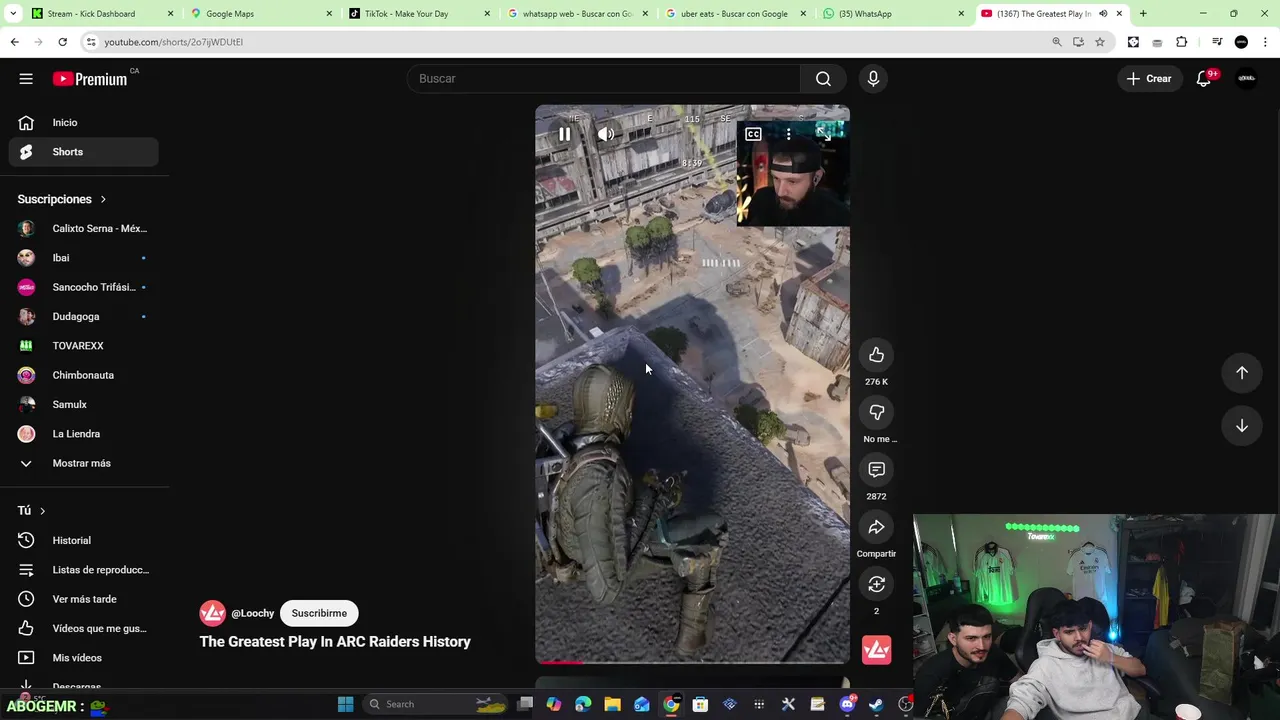Open La Liendra subscription channel

pos(84,434)
